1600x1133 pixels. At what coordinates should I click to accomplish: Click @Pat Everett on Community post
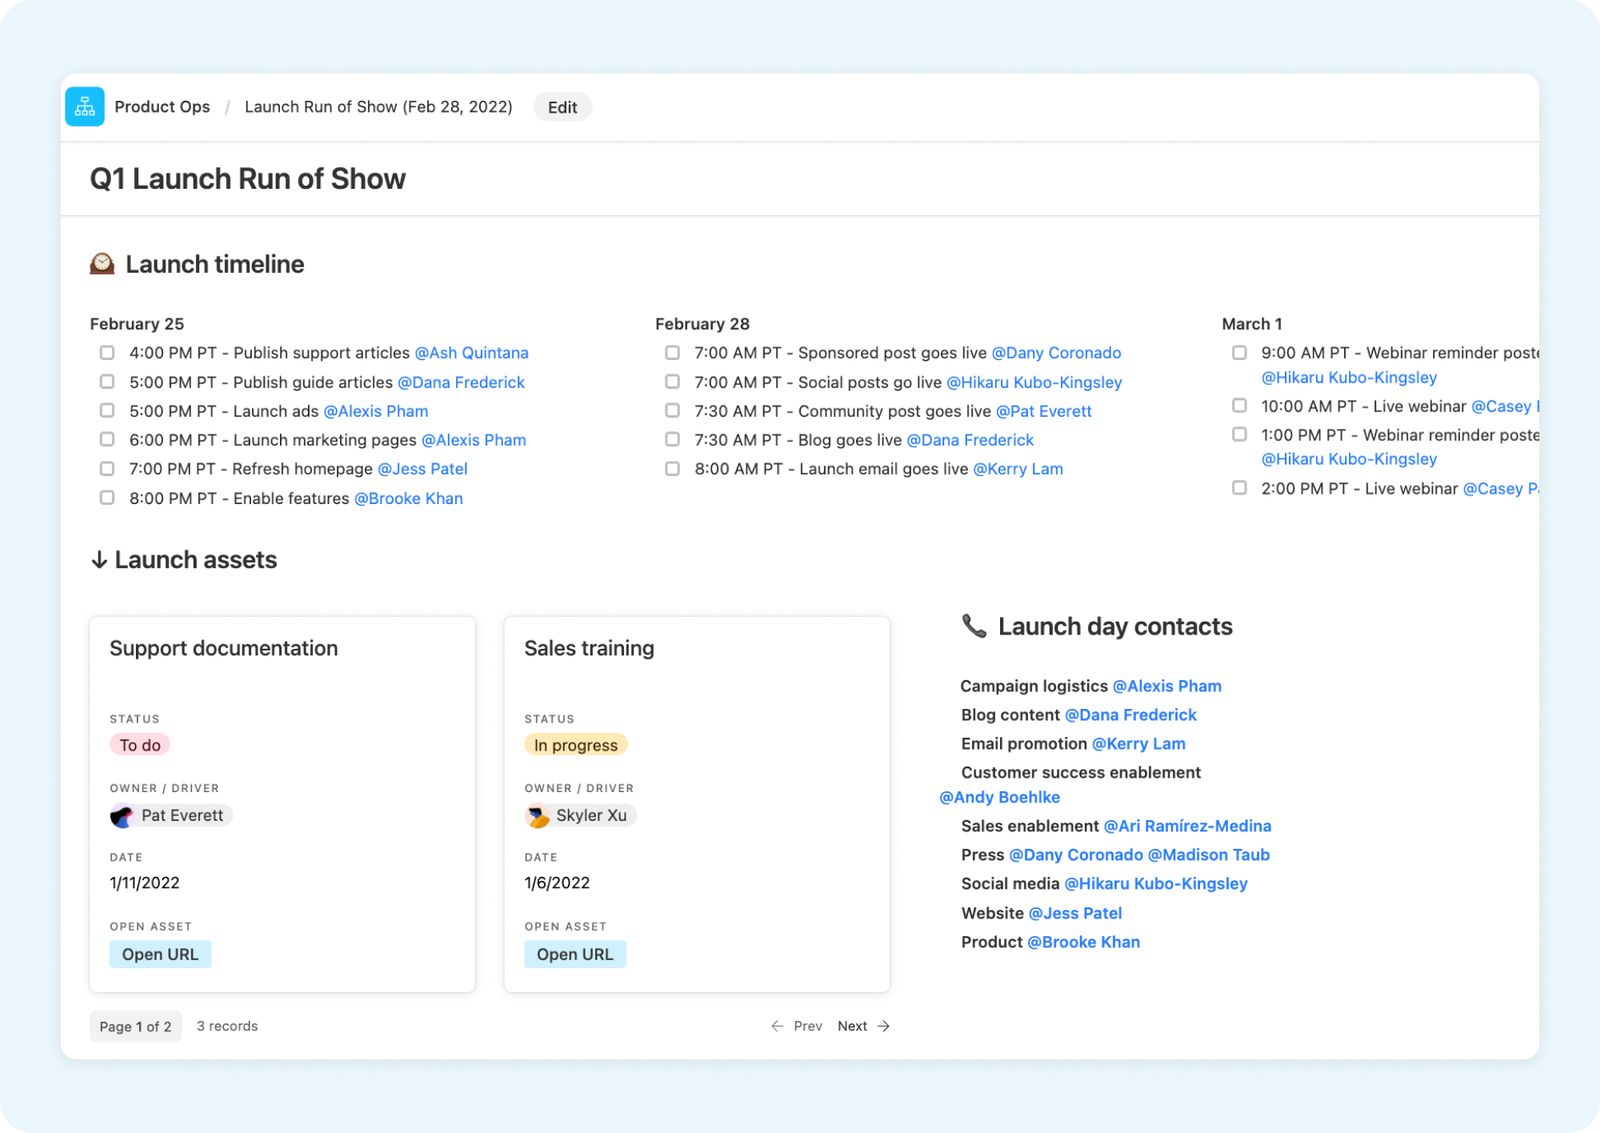(1044, 411)
